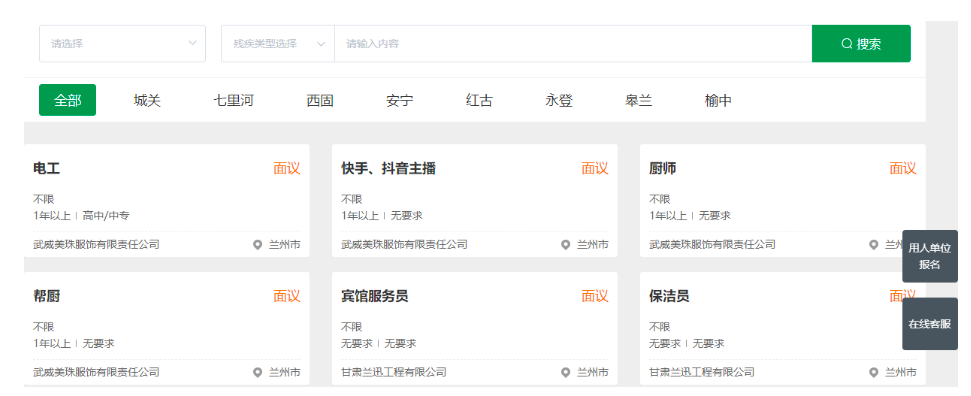Image resolution: width=971 pixels, height=396 pixels.
Task: Open the 帮厨 job listing title
Action: click(46, 296)
